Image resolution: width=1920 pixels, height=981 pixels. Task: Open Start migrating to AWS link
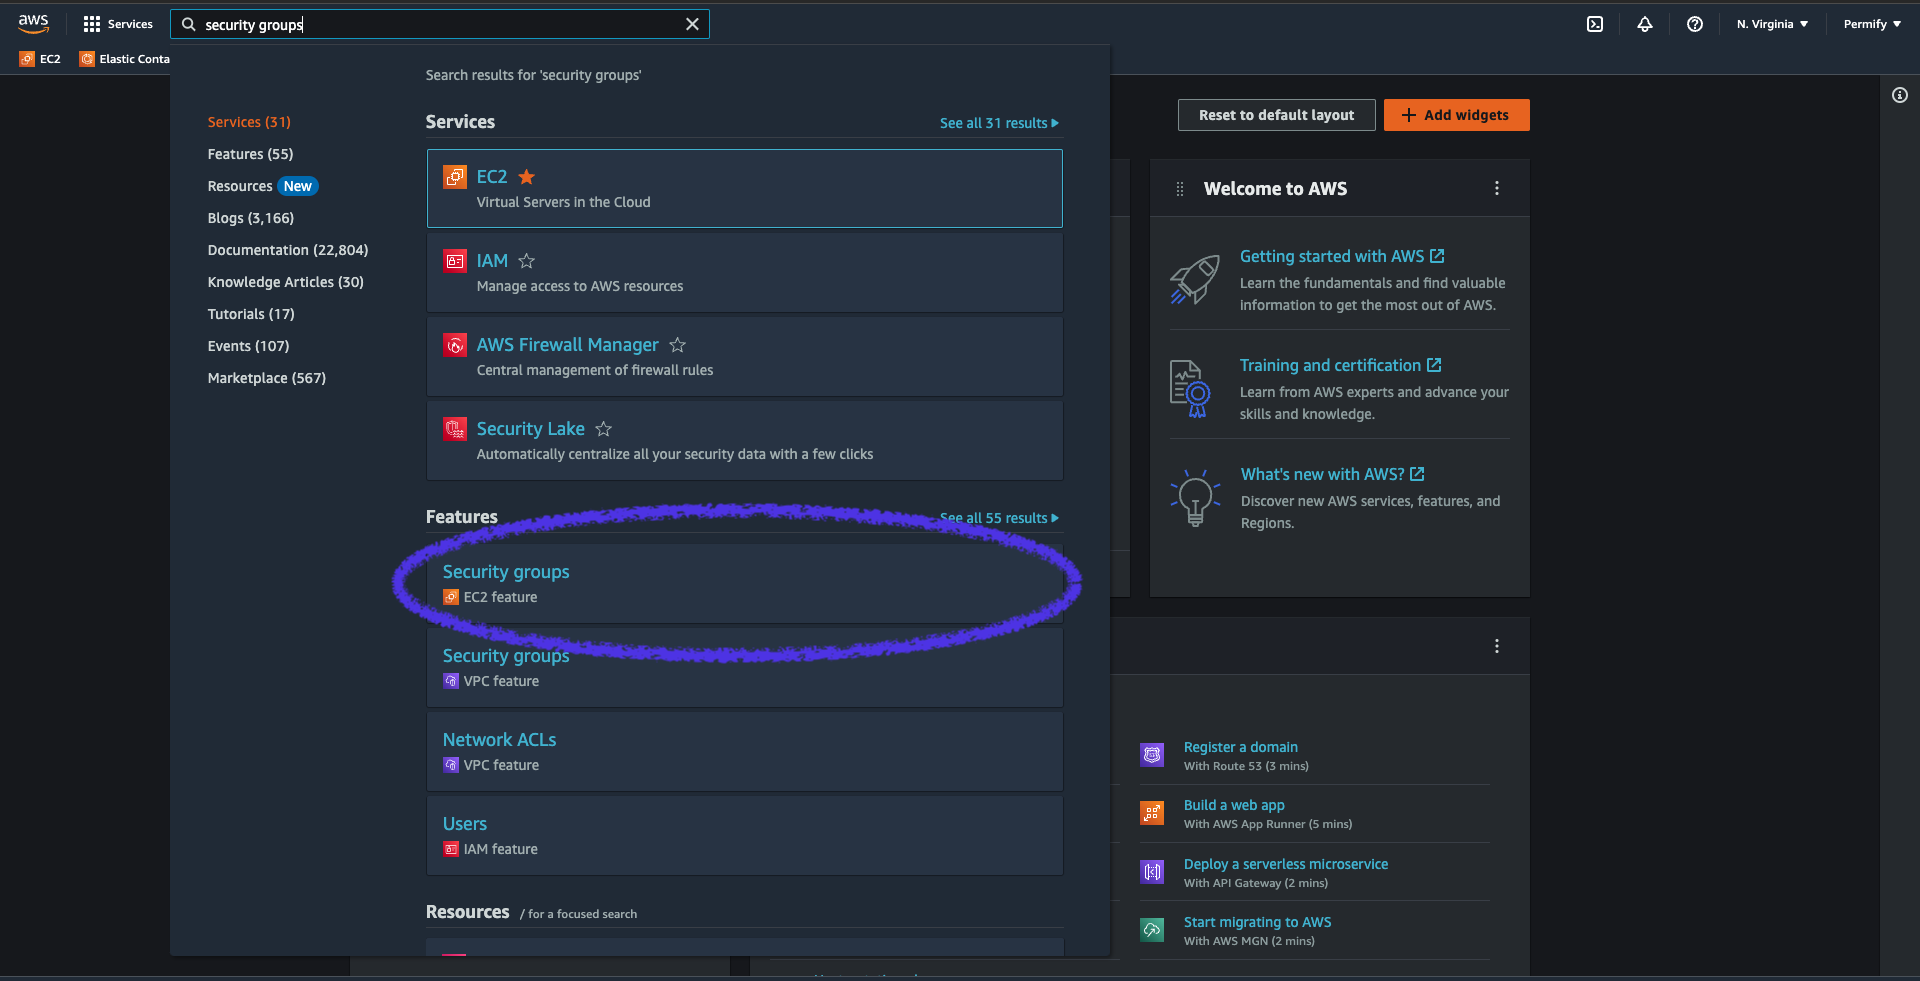1257,922
